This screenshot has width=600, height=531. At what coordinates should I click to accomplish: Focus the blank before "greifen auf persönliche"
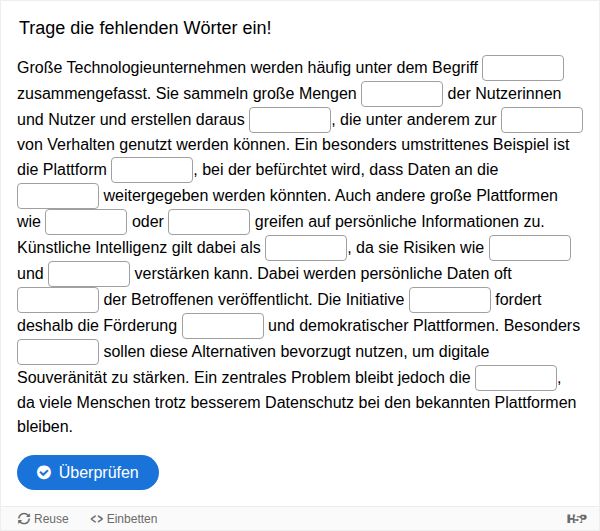(x=209, y=222)
